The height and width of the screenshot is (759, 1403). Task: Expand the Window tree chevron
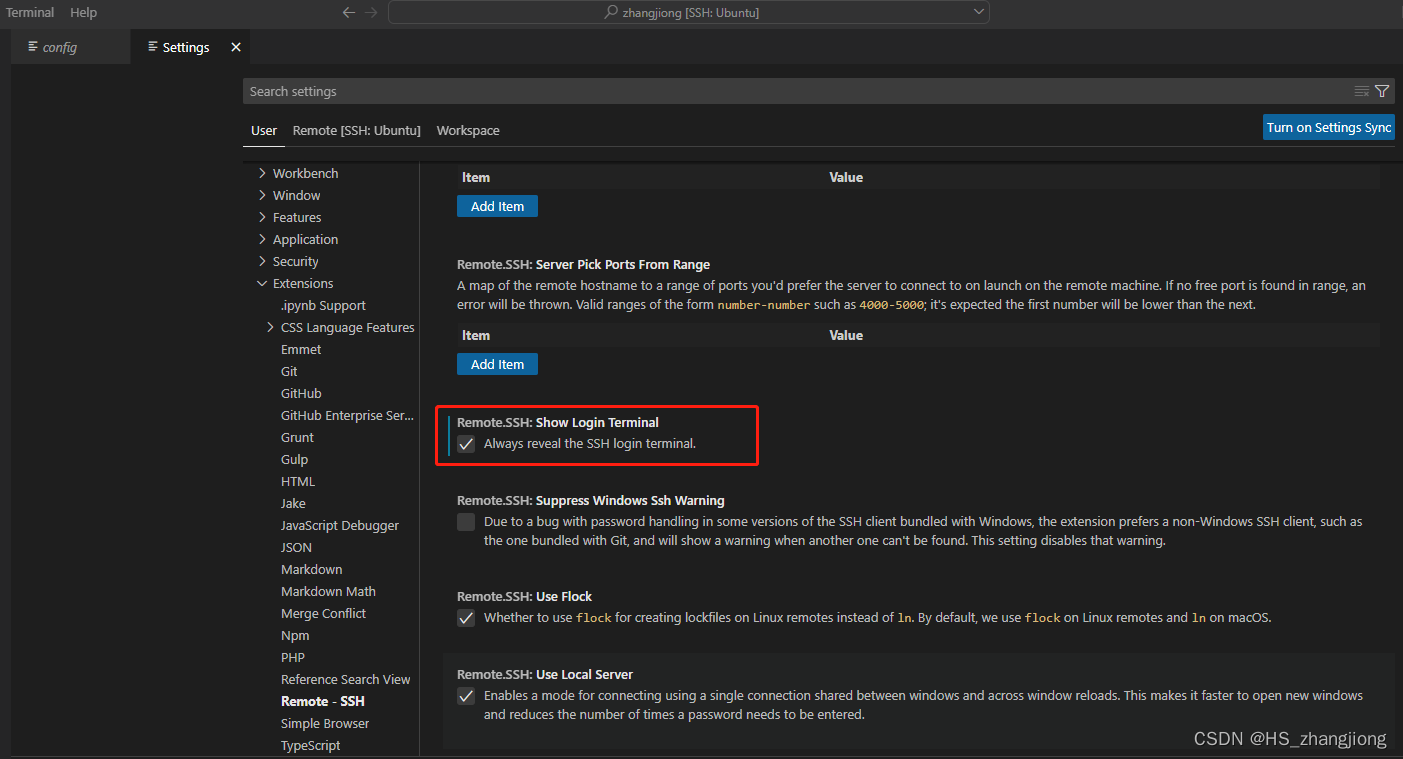[262, 195]
